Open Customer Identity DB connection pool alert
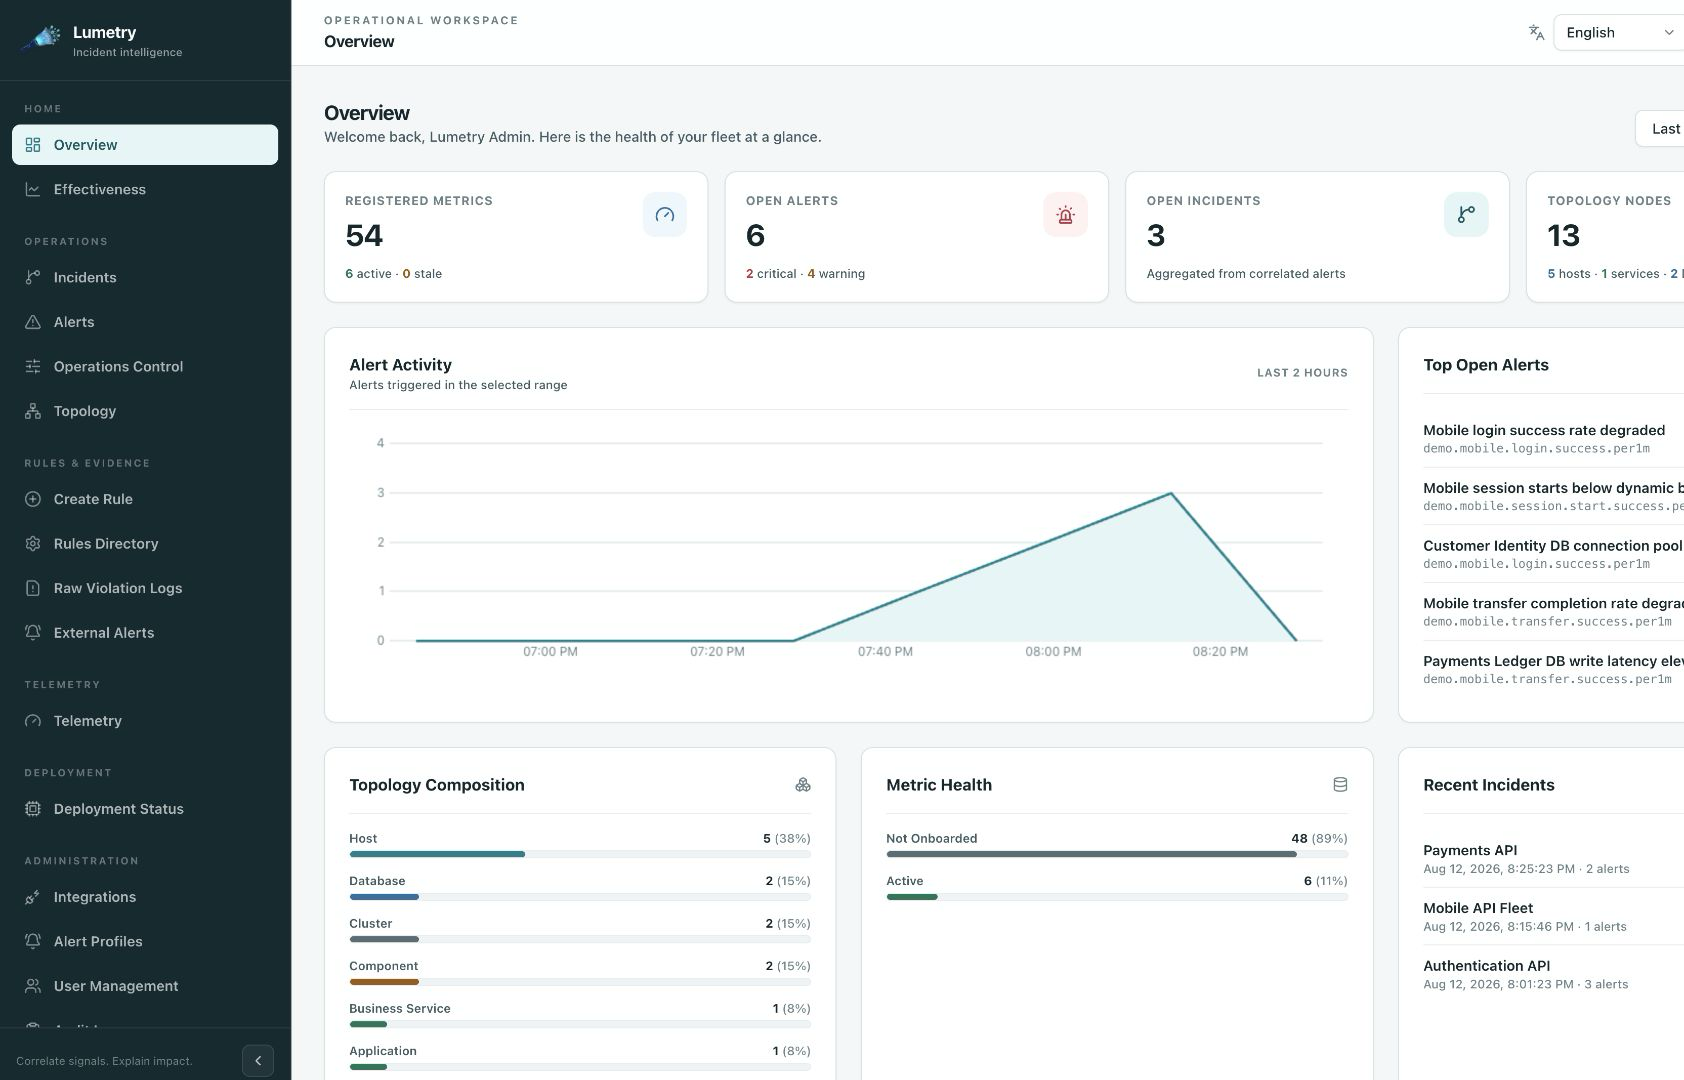The height and width of the screenshot is (1080, 1684). [x=1553, y=554]
